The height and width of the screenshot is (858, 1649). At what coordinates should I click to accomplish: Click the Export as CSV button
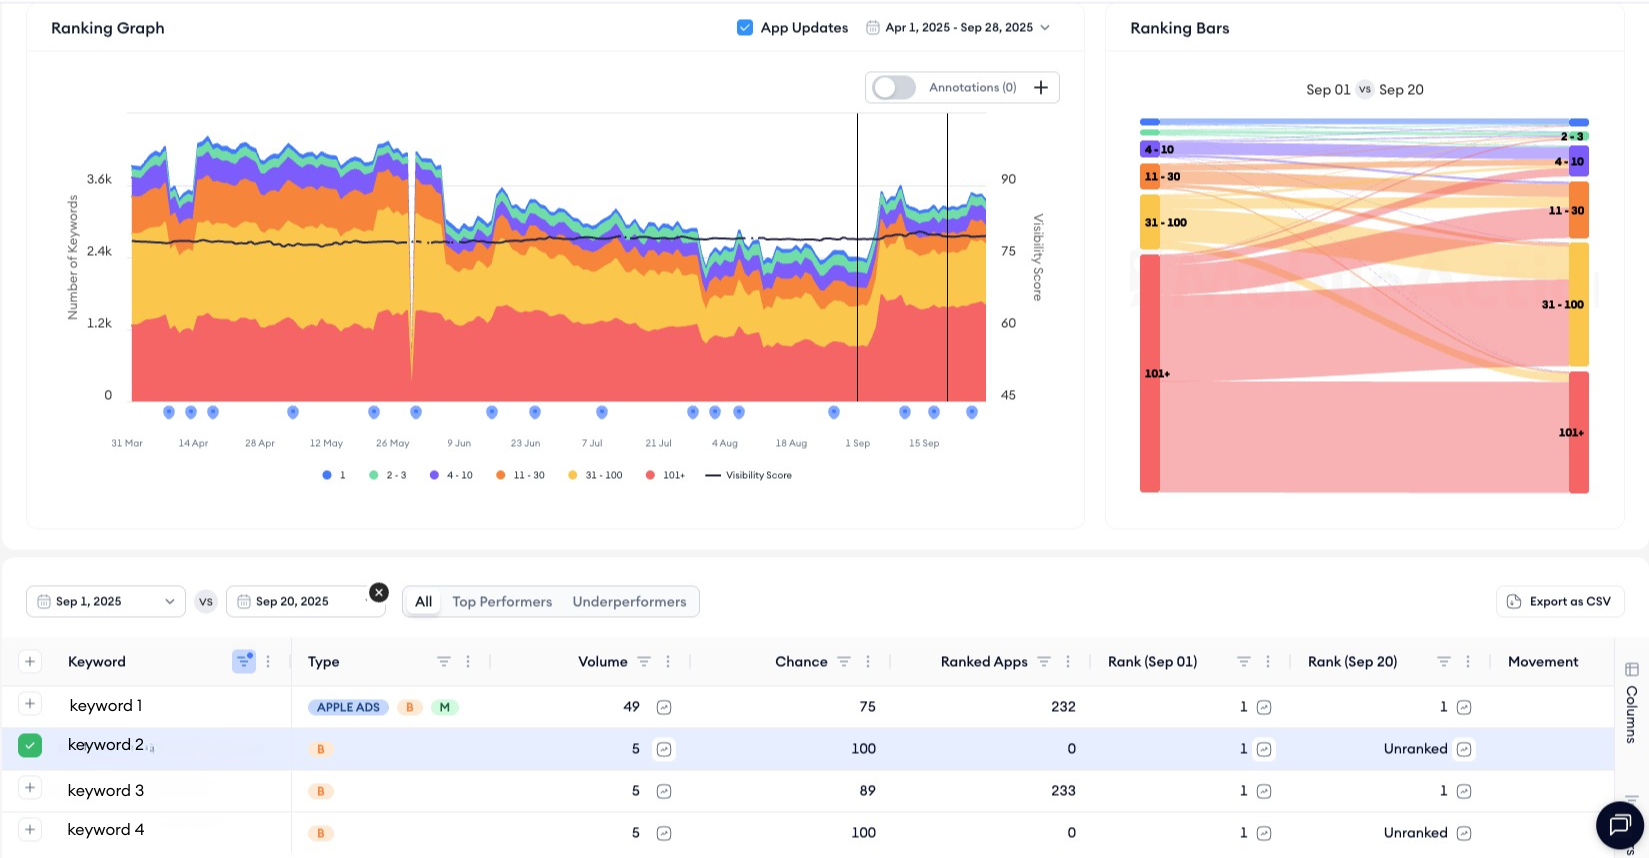(1559, 601)
